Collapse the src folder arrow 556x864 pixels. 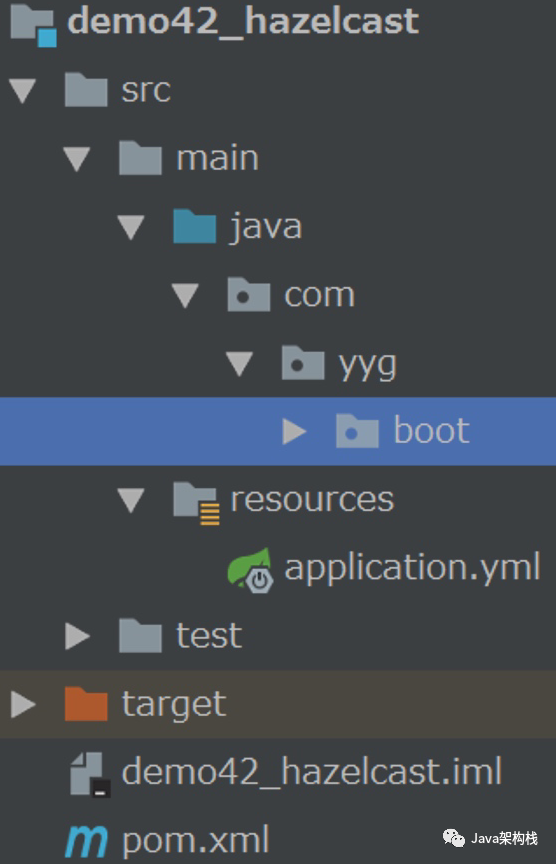(23, 90)
